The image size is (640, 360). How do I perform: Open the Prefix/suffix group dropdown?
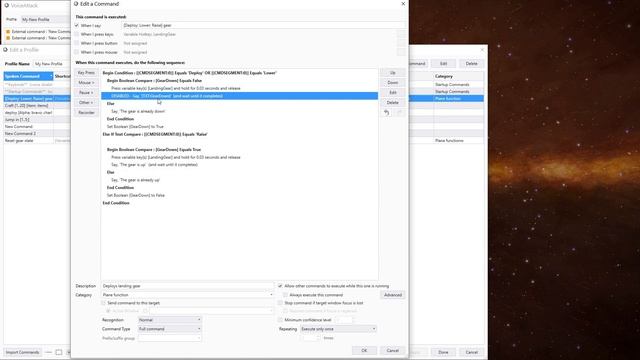[169, 338]
